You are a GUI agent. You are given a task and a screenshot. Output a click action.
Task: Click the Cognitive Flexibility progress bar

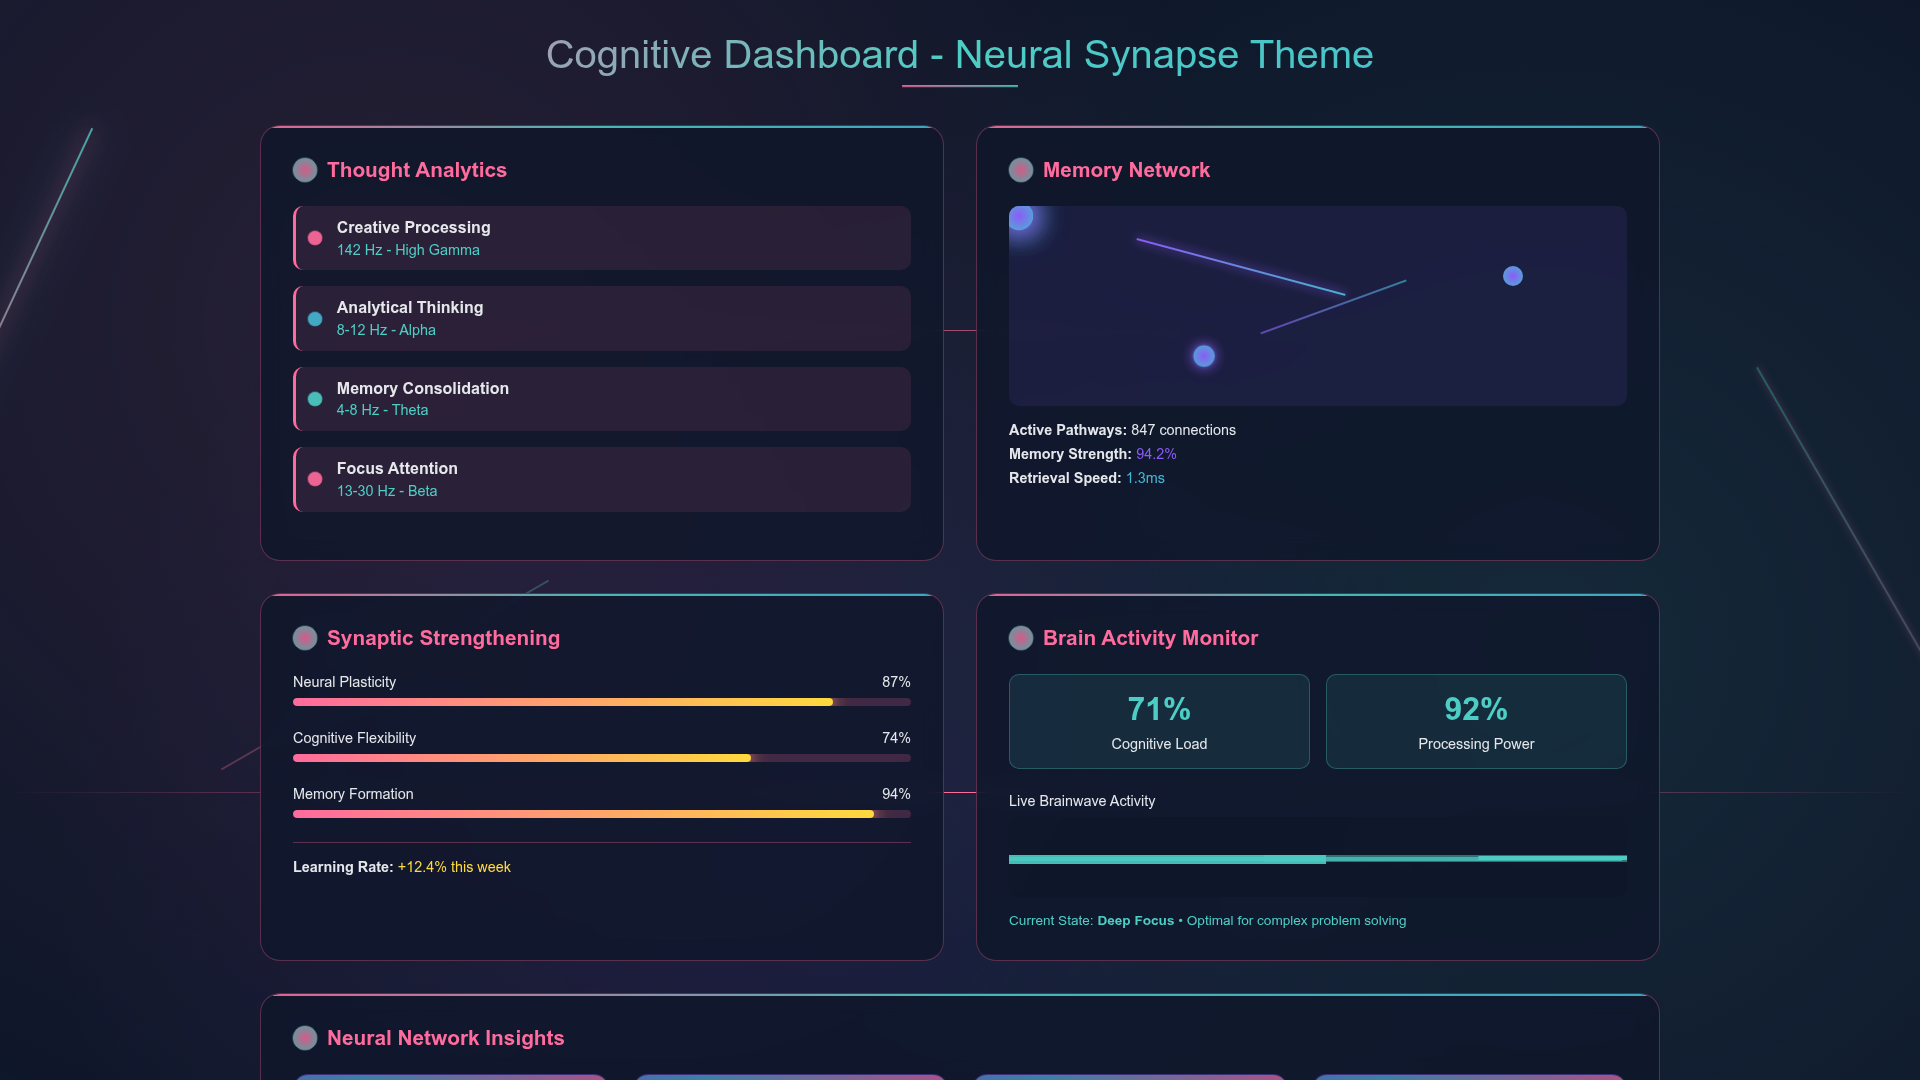tap(602, 758)
